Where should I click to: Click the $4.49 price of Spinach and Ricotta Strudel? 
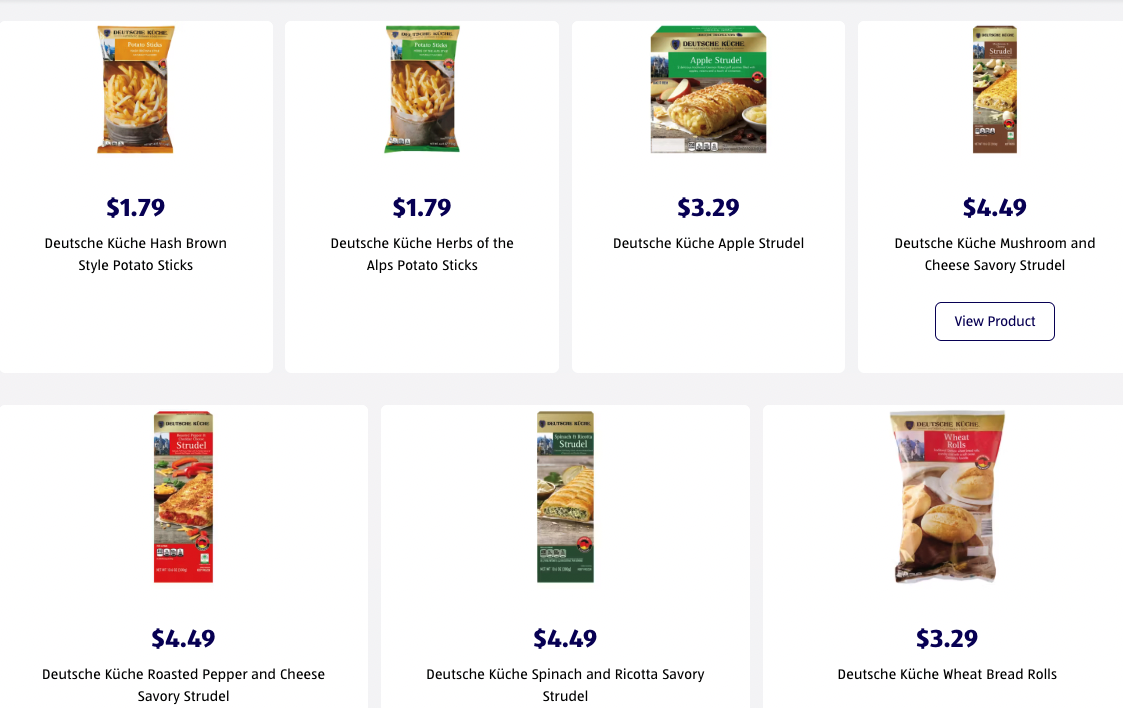click(x=566, y=638)
